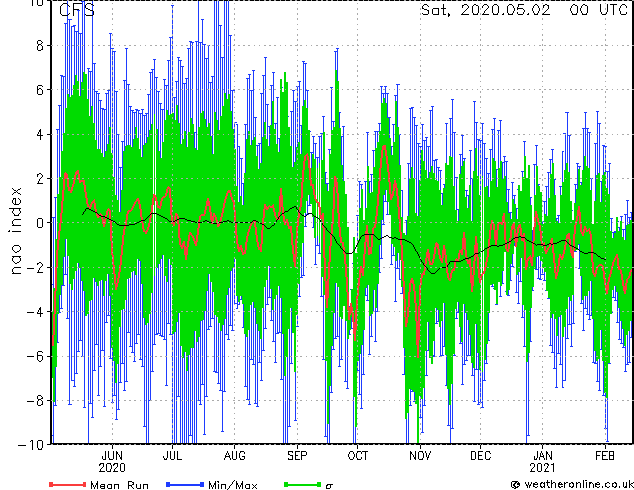The width and height of the screenshot is (634, 490).
Task: Click the y-axis value -8
Action: pyautogui.click(x=35, y=401)
